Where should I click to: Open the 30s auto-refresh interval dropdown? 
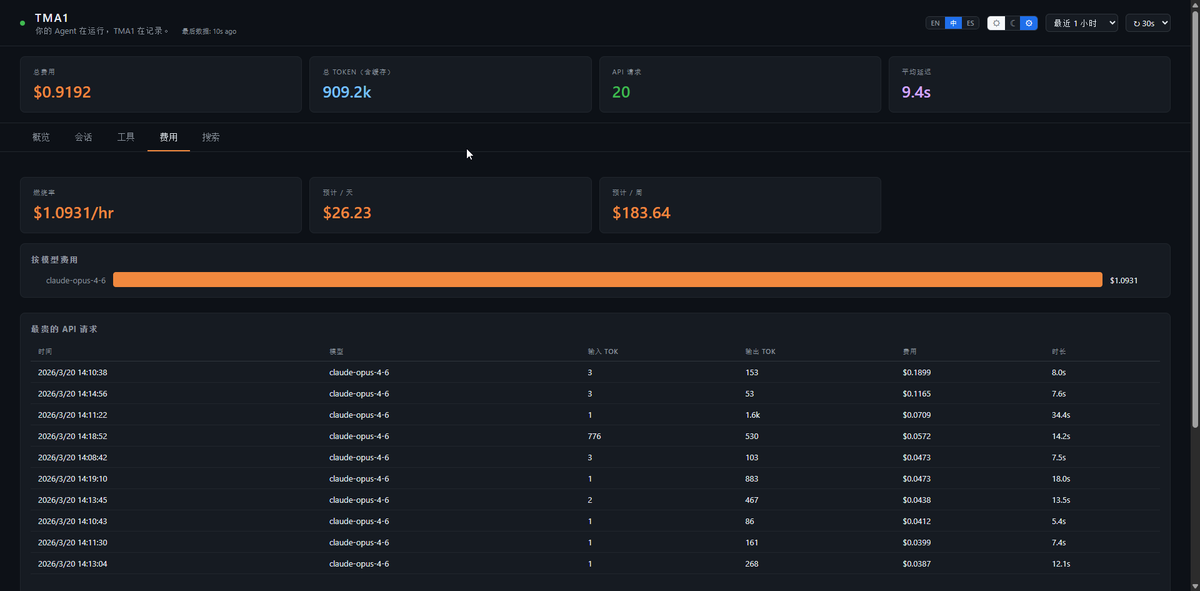tap(1147, 23)
